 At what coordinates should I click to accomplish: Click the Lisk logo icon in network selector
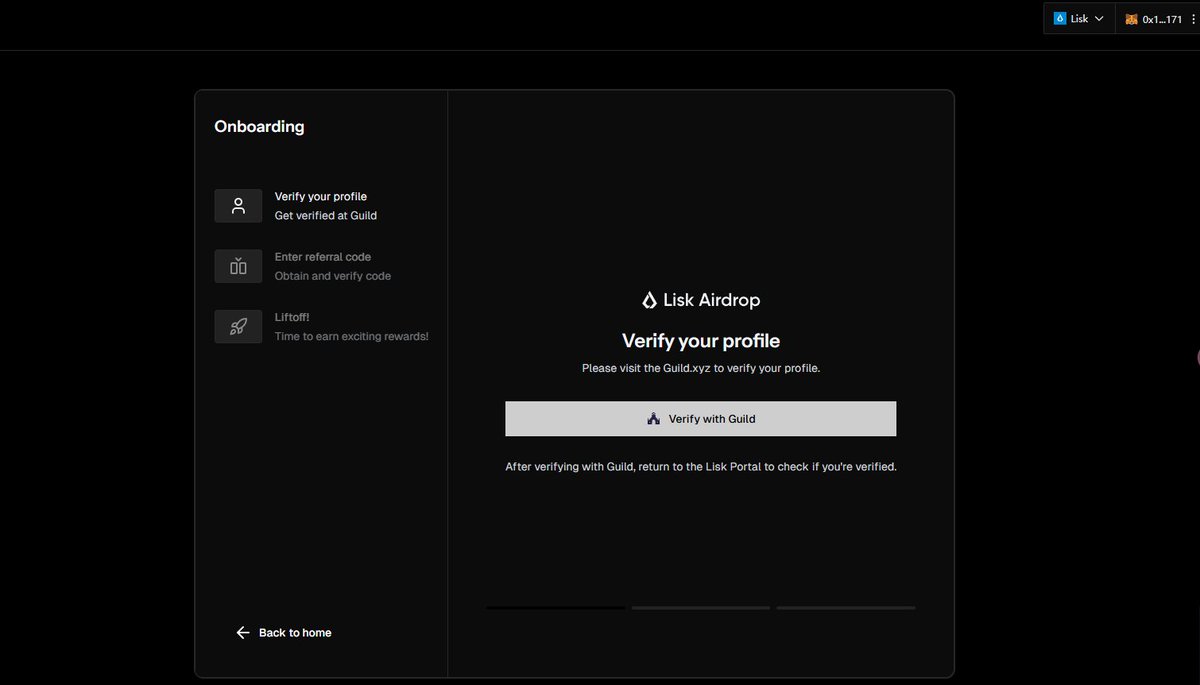pyautogui.click(x=1060, y=18)
